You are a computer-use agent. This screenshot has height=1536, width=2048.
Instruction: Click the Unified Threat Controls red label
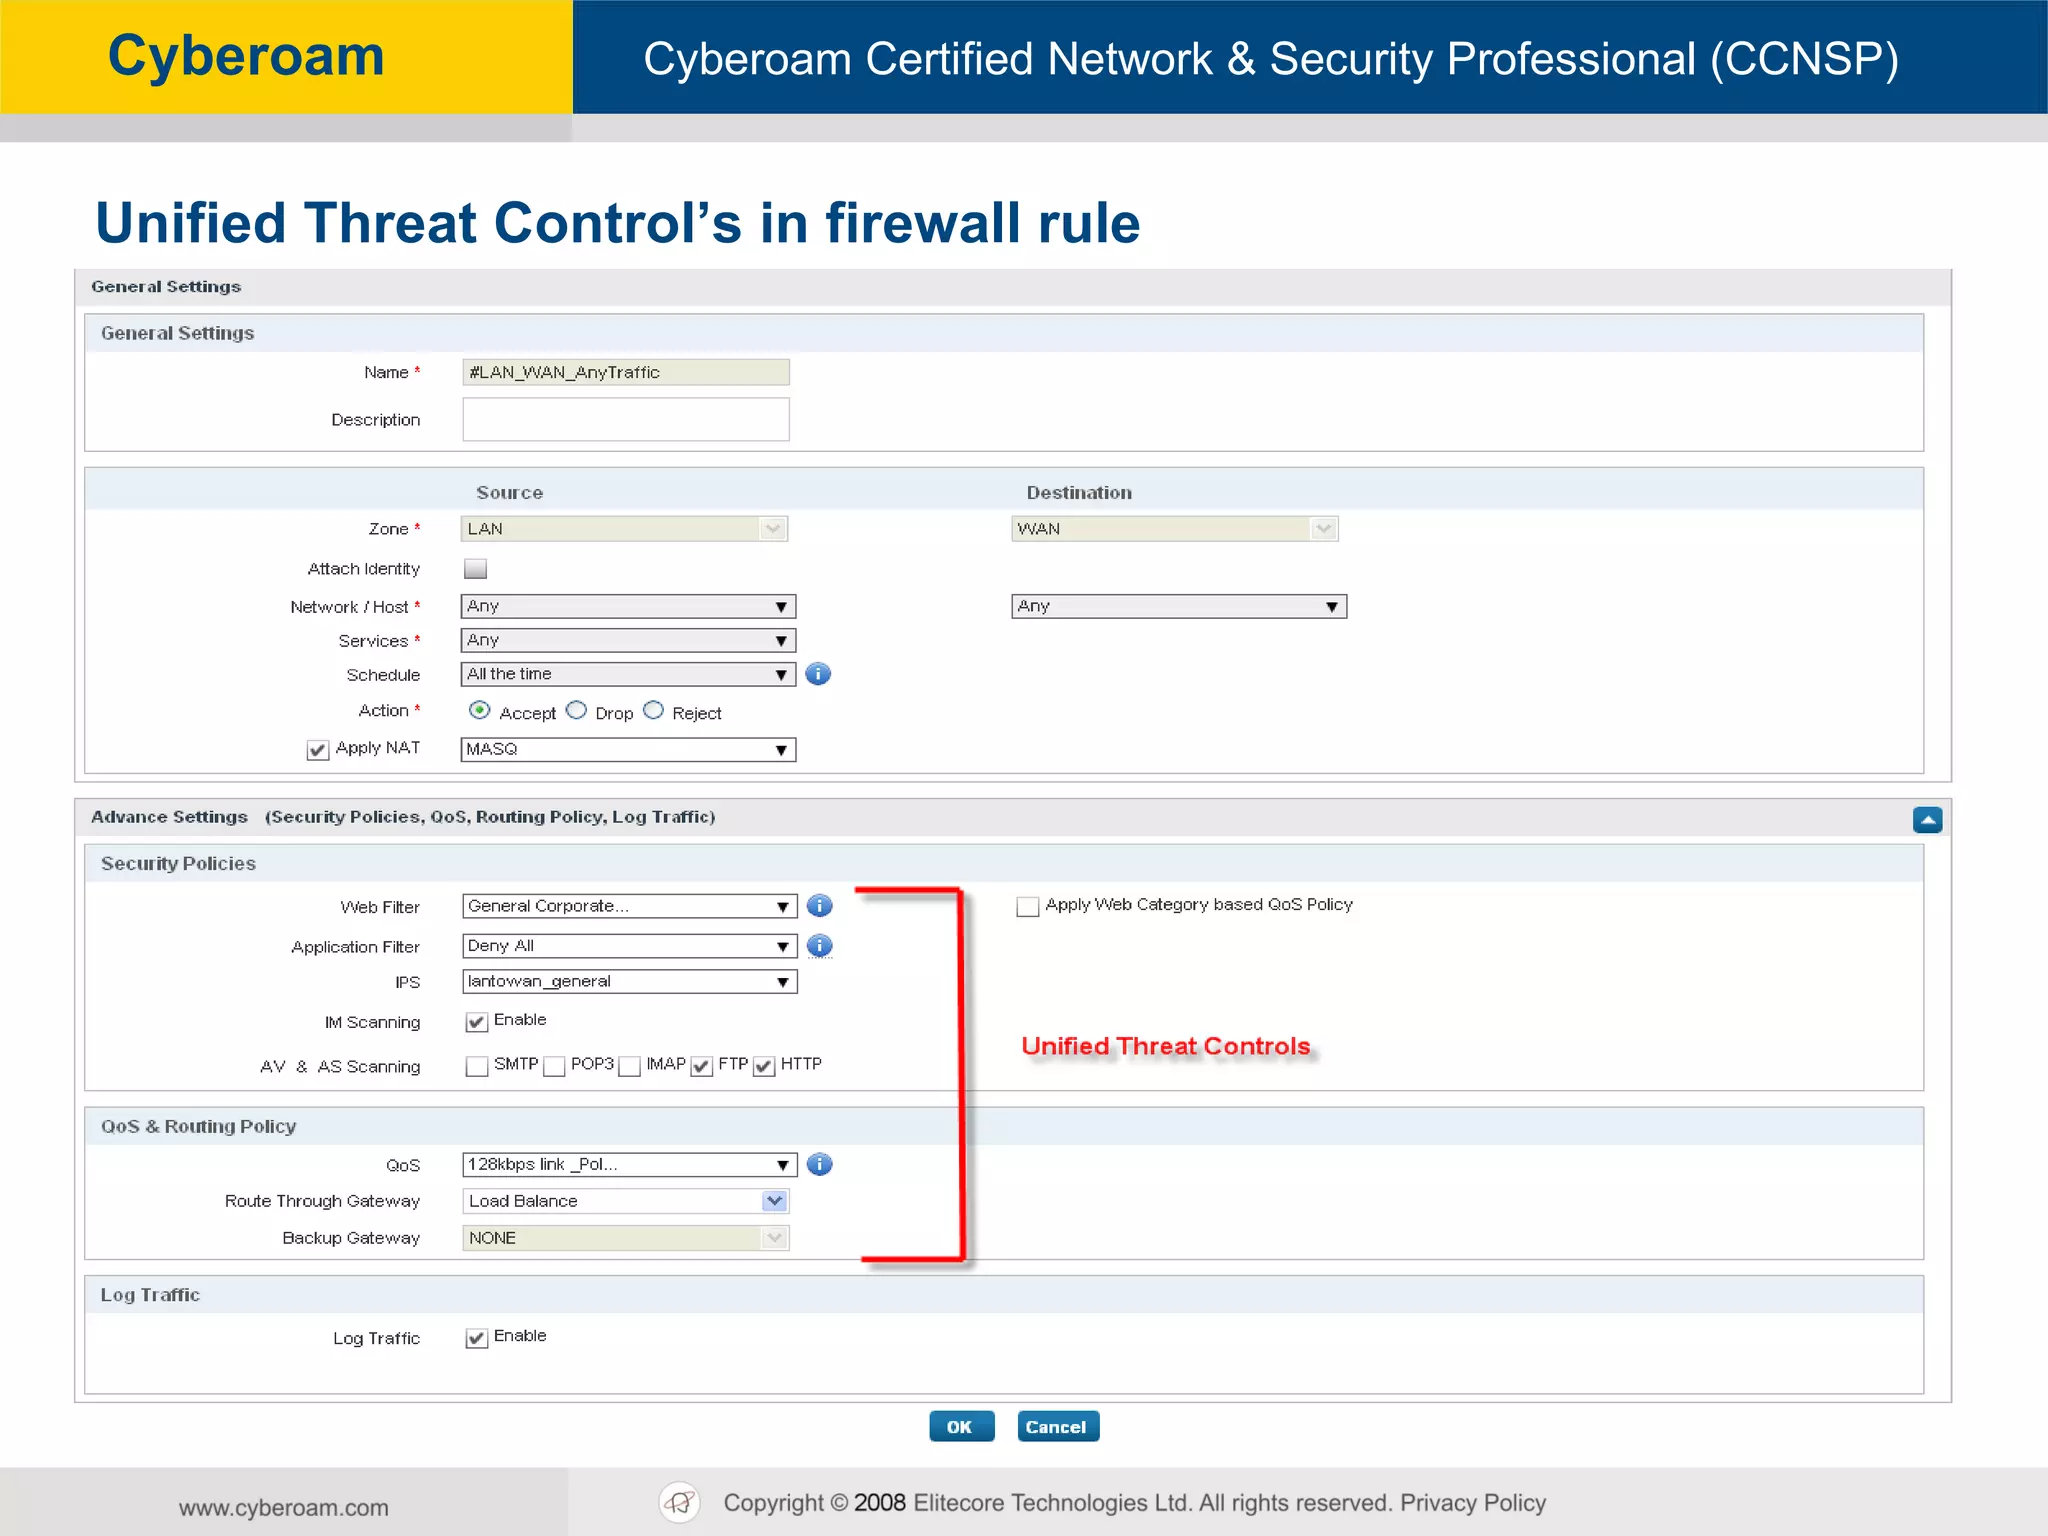pyautogui.click(x=1166, y=1046)
